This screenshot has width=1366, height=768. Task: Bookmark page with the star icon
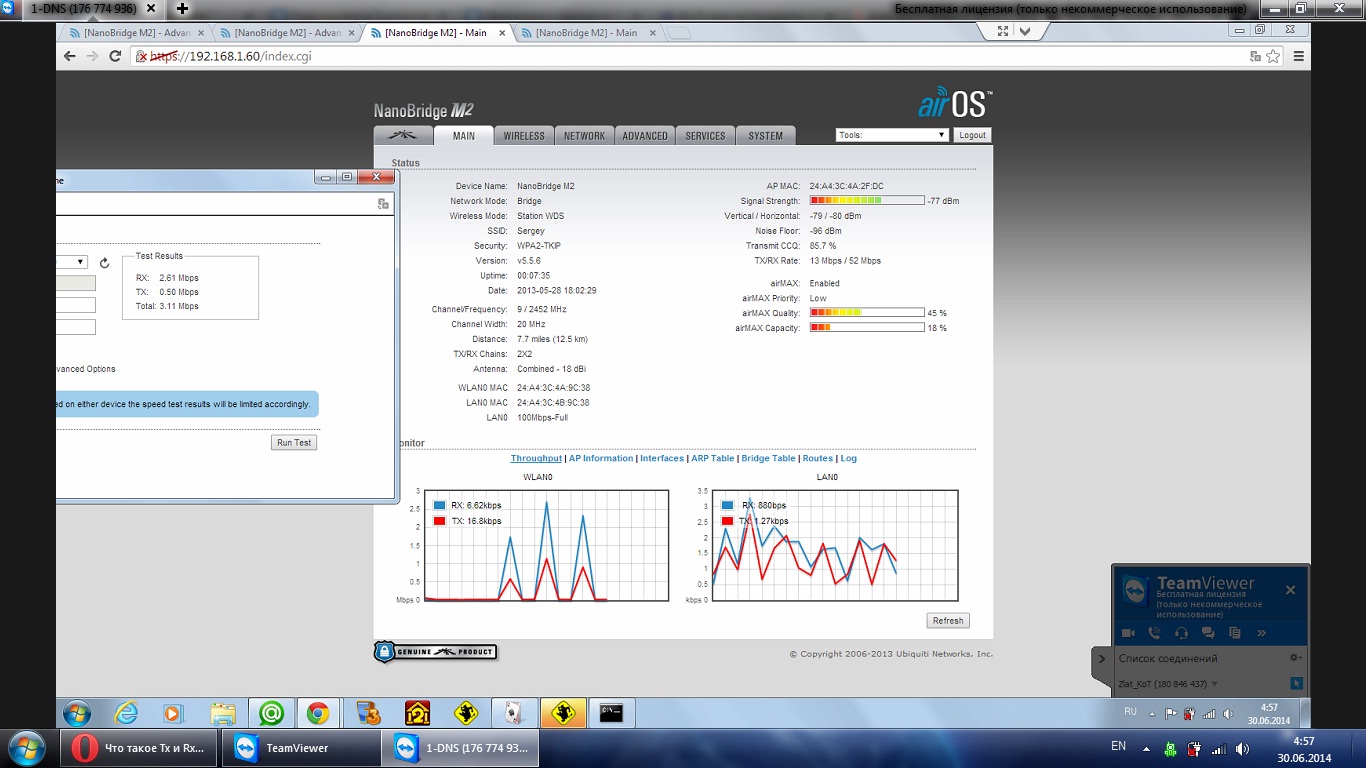point(1273,56)
